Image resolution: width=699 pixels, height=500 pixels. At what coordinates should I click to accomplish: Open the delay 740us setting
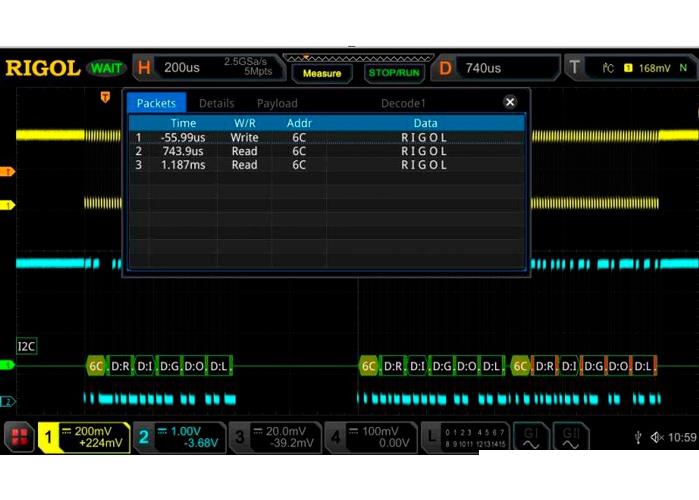[x=495, y=68]
